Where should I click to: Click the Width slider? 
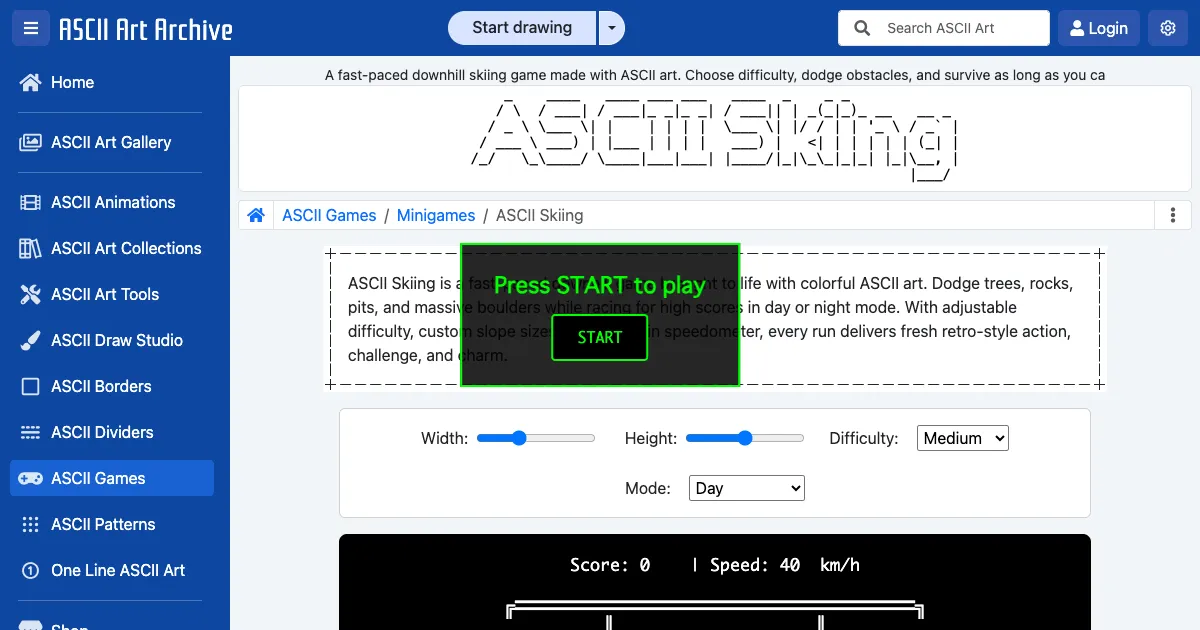[536, 438]
